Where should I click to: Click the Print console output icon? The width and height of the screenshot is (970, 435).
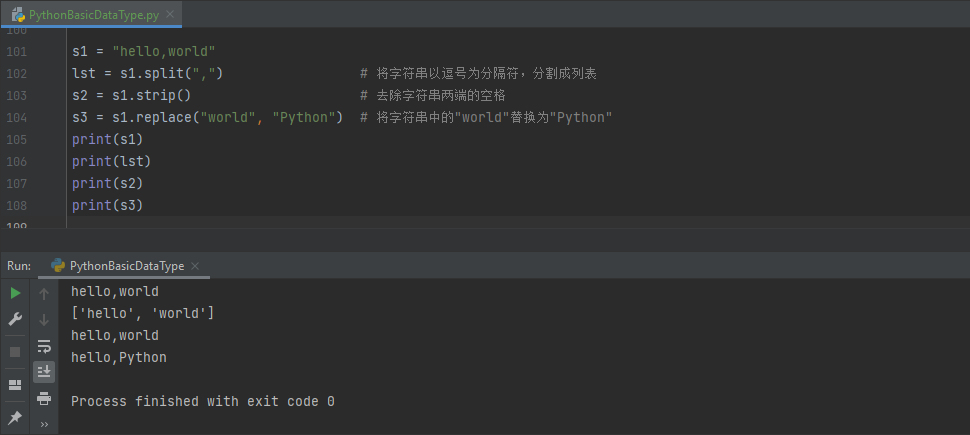(44, 398)
